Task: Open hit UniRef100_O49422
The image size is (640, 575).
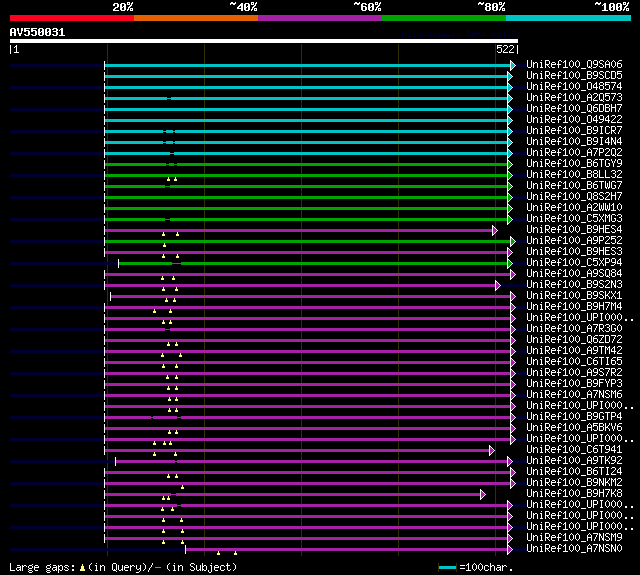Action: (574, 120)
